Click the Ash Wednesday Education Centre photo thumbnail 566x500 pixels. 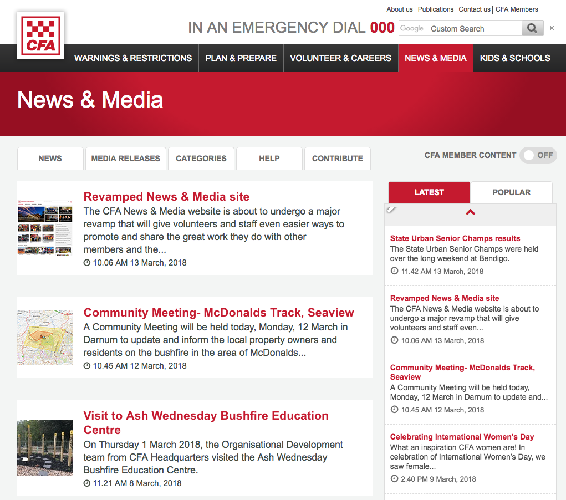pos(45,448)
